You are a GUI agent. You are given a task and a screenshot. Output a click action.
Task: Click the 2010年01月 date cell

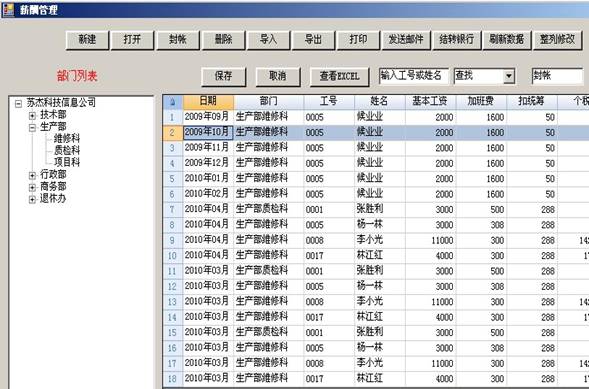(208, 178)
